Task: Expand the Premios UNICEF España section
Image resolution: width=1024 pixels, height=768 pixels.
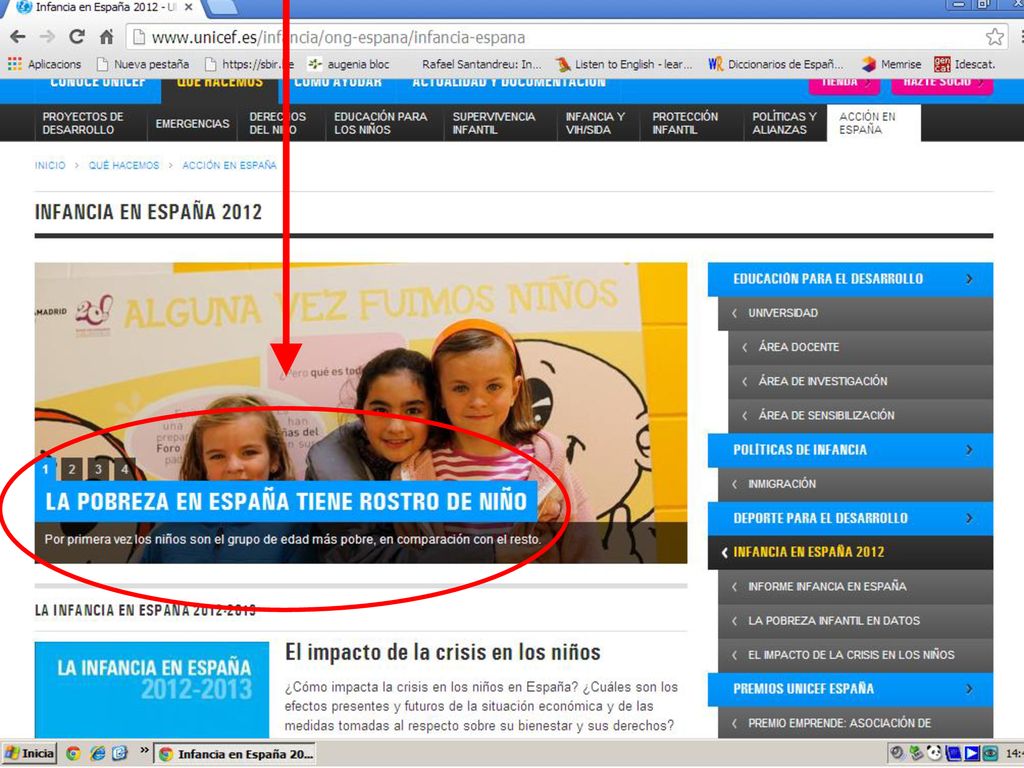Action: click(x=850, y=689)
